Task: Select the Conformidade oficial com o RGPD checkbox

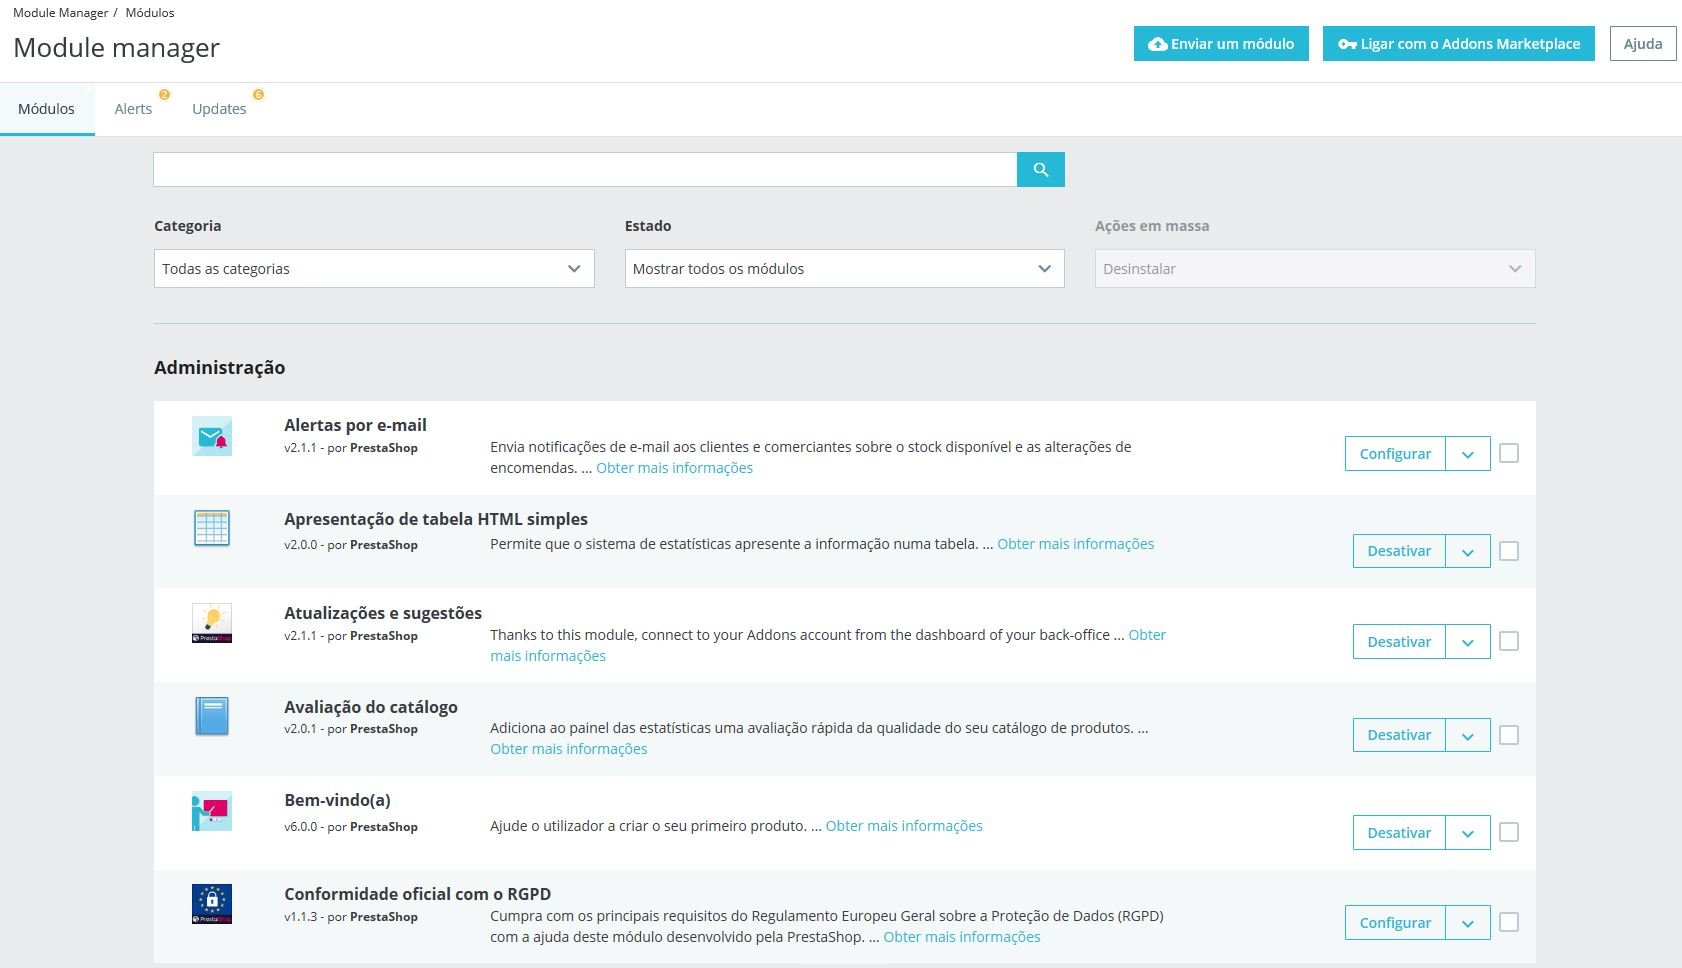Action: tap(1509, 922)
